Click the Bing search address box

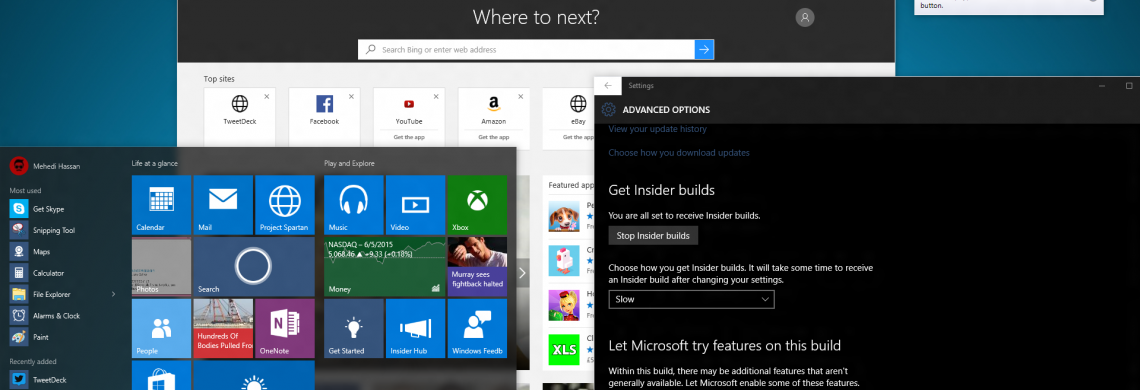click(526, 49)
